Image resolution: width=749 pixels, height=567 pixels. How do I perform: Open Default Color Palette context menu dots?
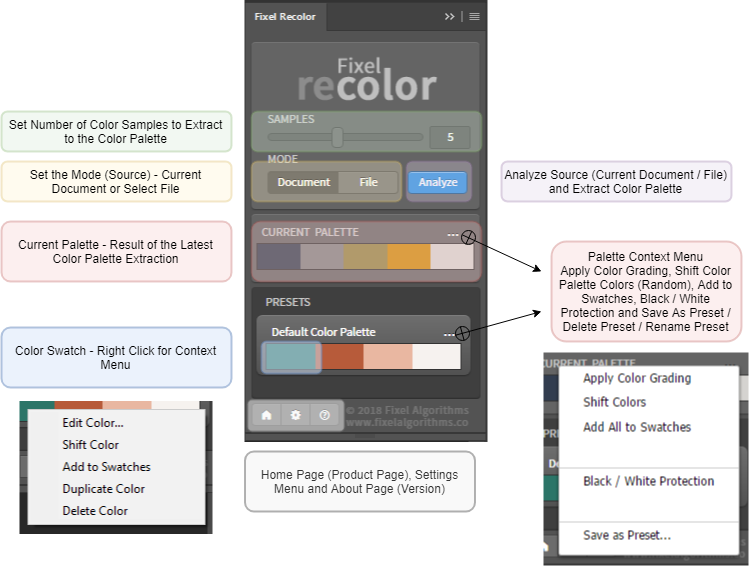(449, 334)
